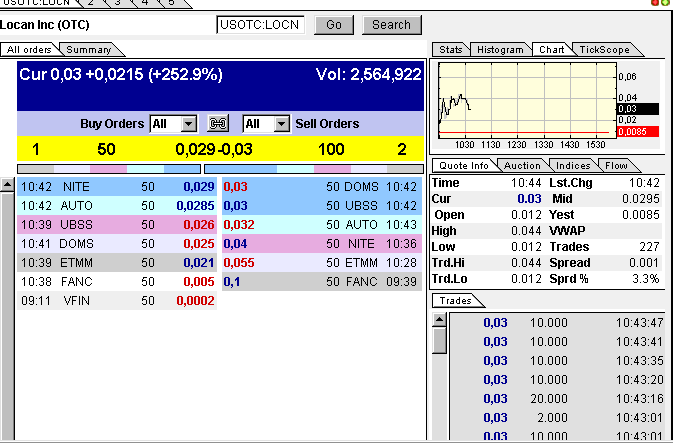The height and width of the screenshot is (444, 673).
Task: Click the price chart thumbnail
Action: pyautogui.click(x=525, y=103)
